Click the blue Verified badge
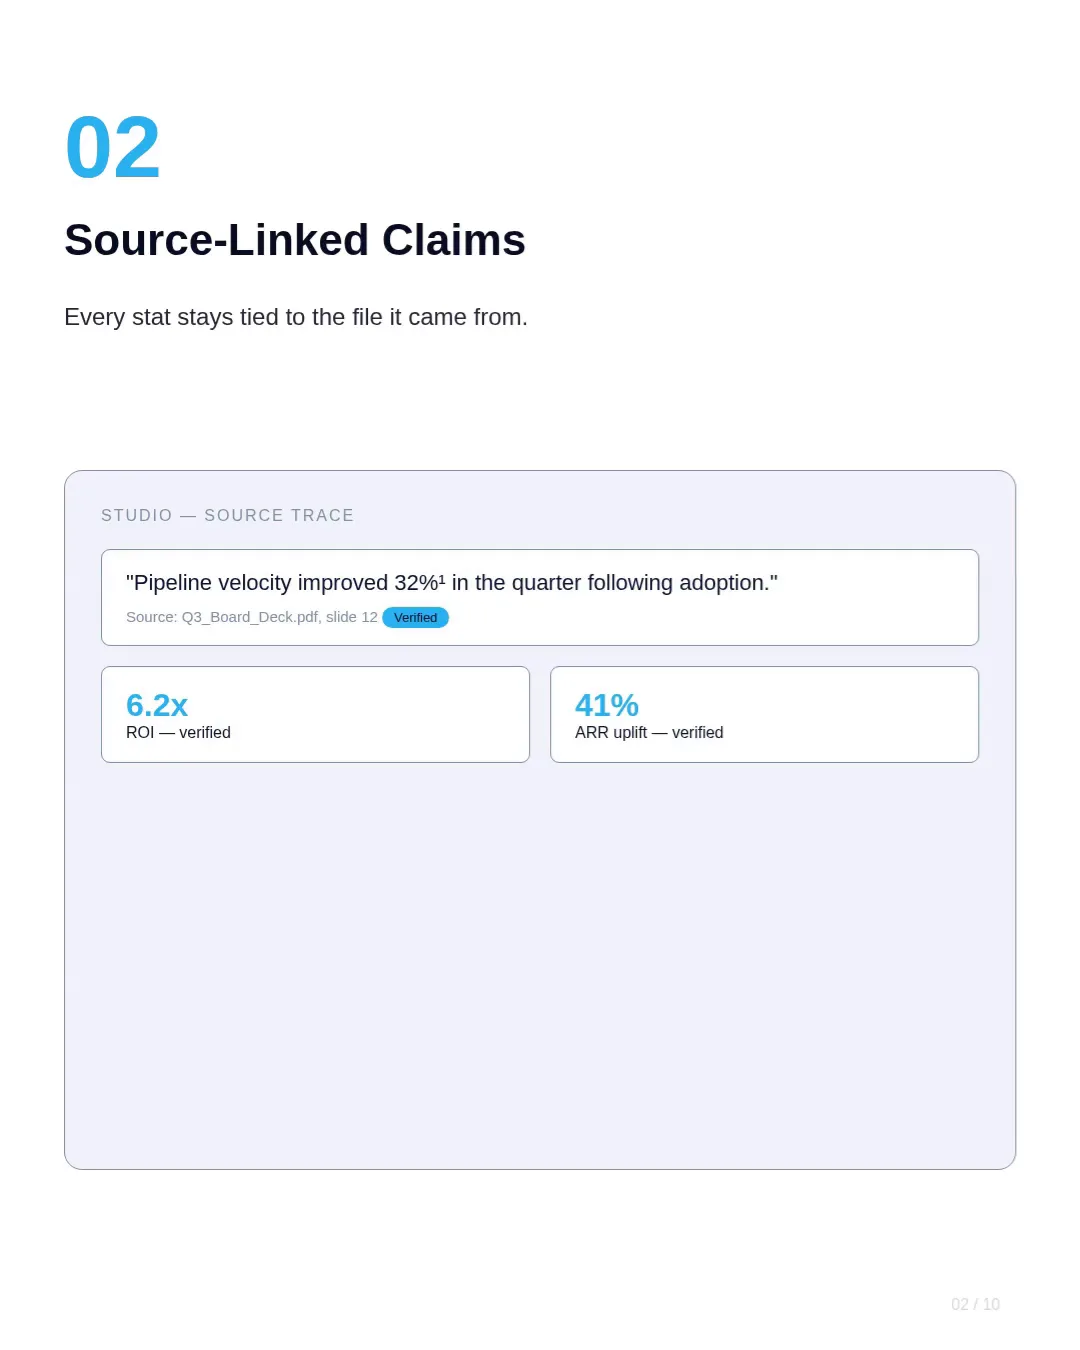Screen dimensions: 1080x1350 coord(415,618)
